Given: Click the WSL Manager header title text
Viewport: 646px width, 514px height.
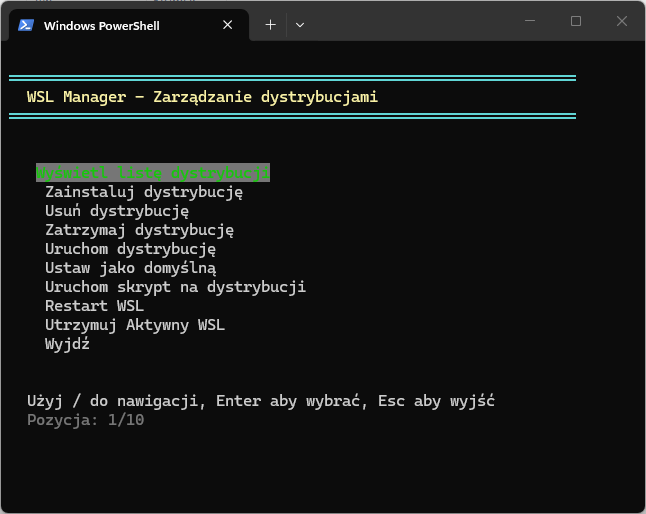Looking at the screenshot, I should (x=203, y=97).
